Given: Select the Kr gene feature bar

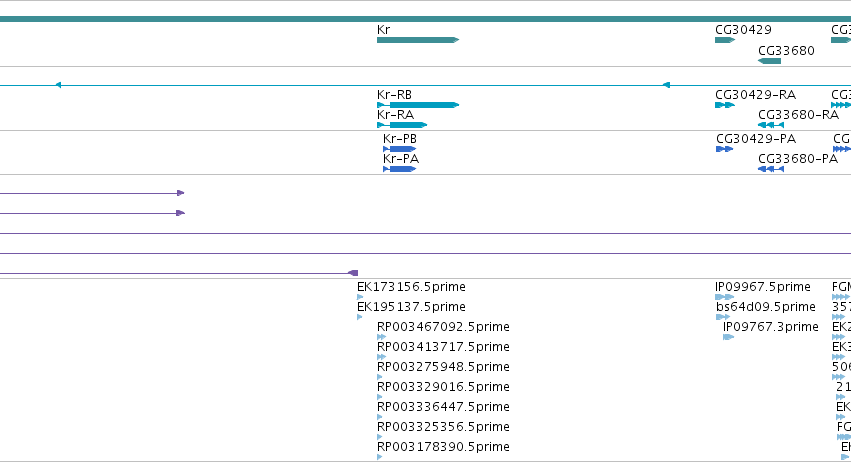Looking at the screenshot, I should tap(418, 40).
